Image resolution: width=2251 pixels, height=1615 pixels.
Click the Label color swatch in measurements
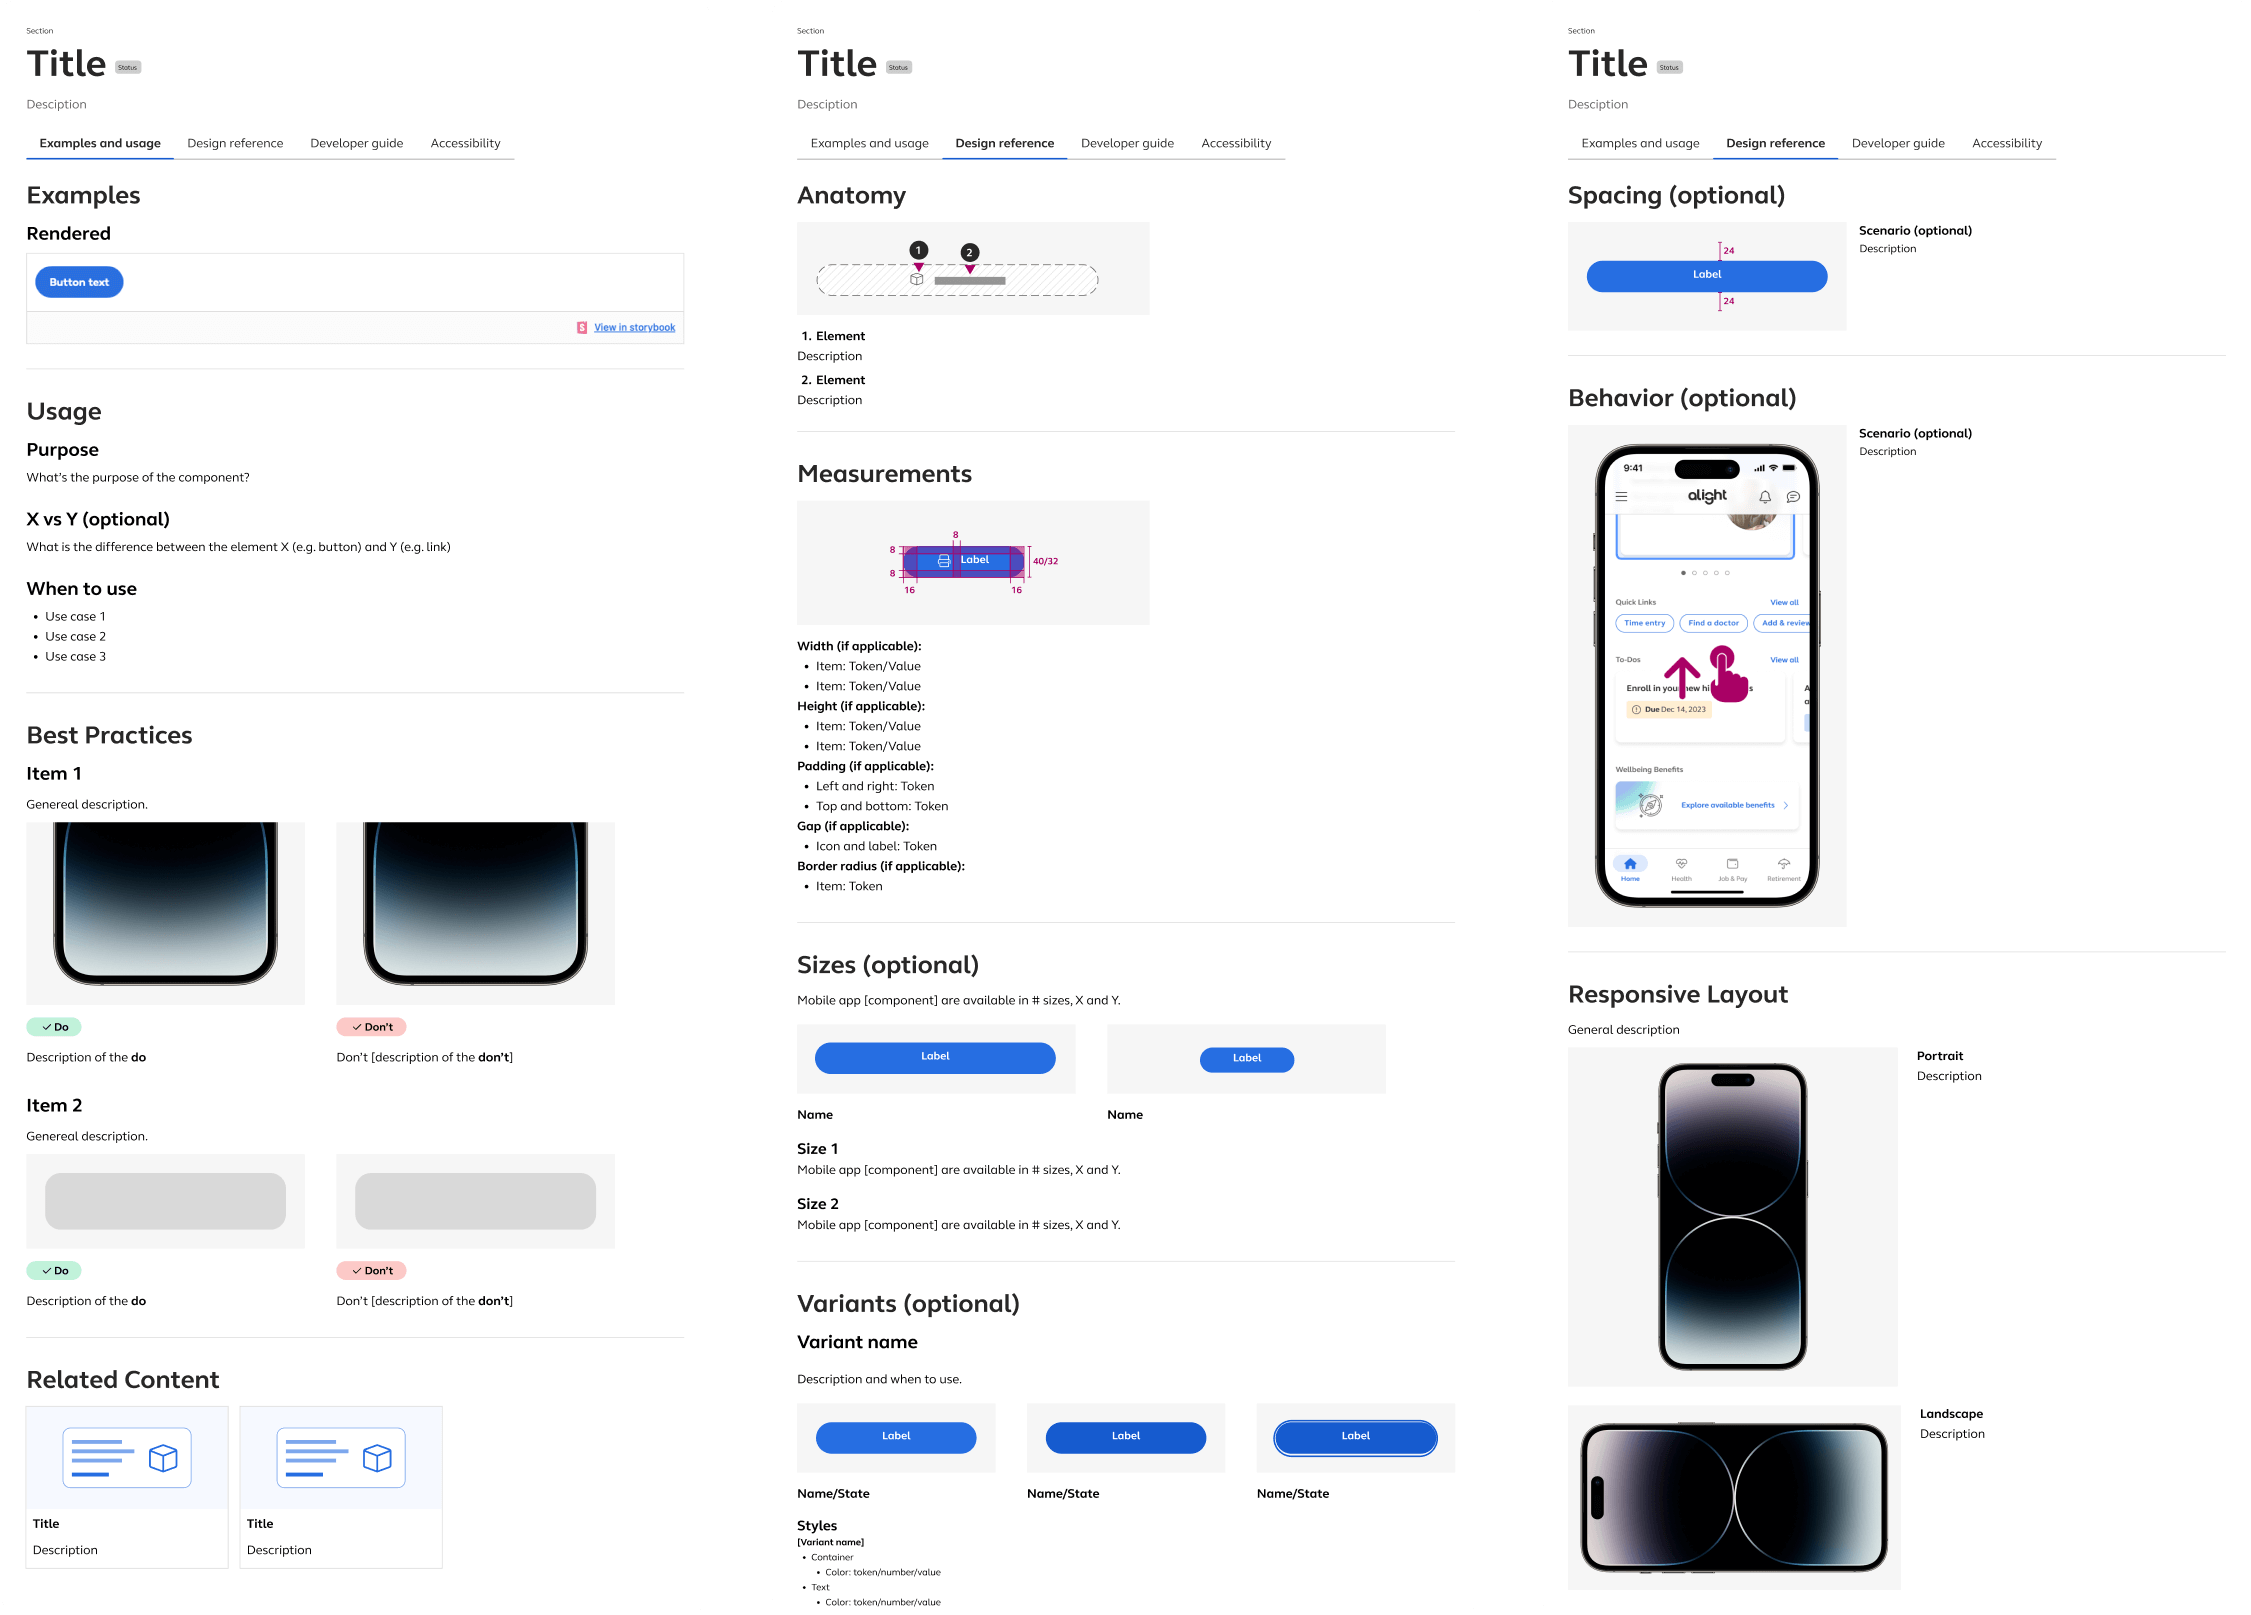[x=975, y=558]
